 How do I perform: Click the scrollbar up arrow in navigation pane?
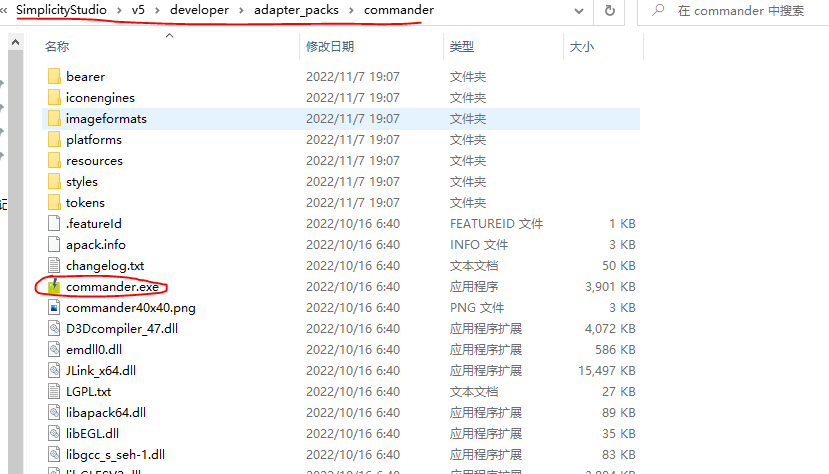click(15, 42)
